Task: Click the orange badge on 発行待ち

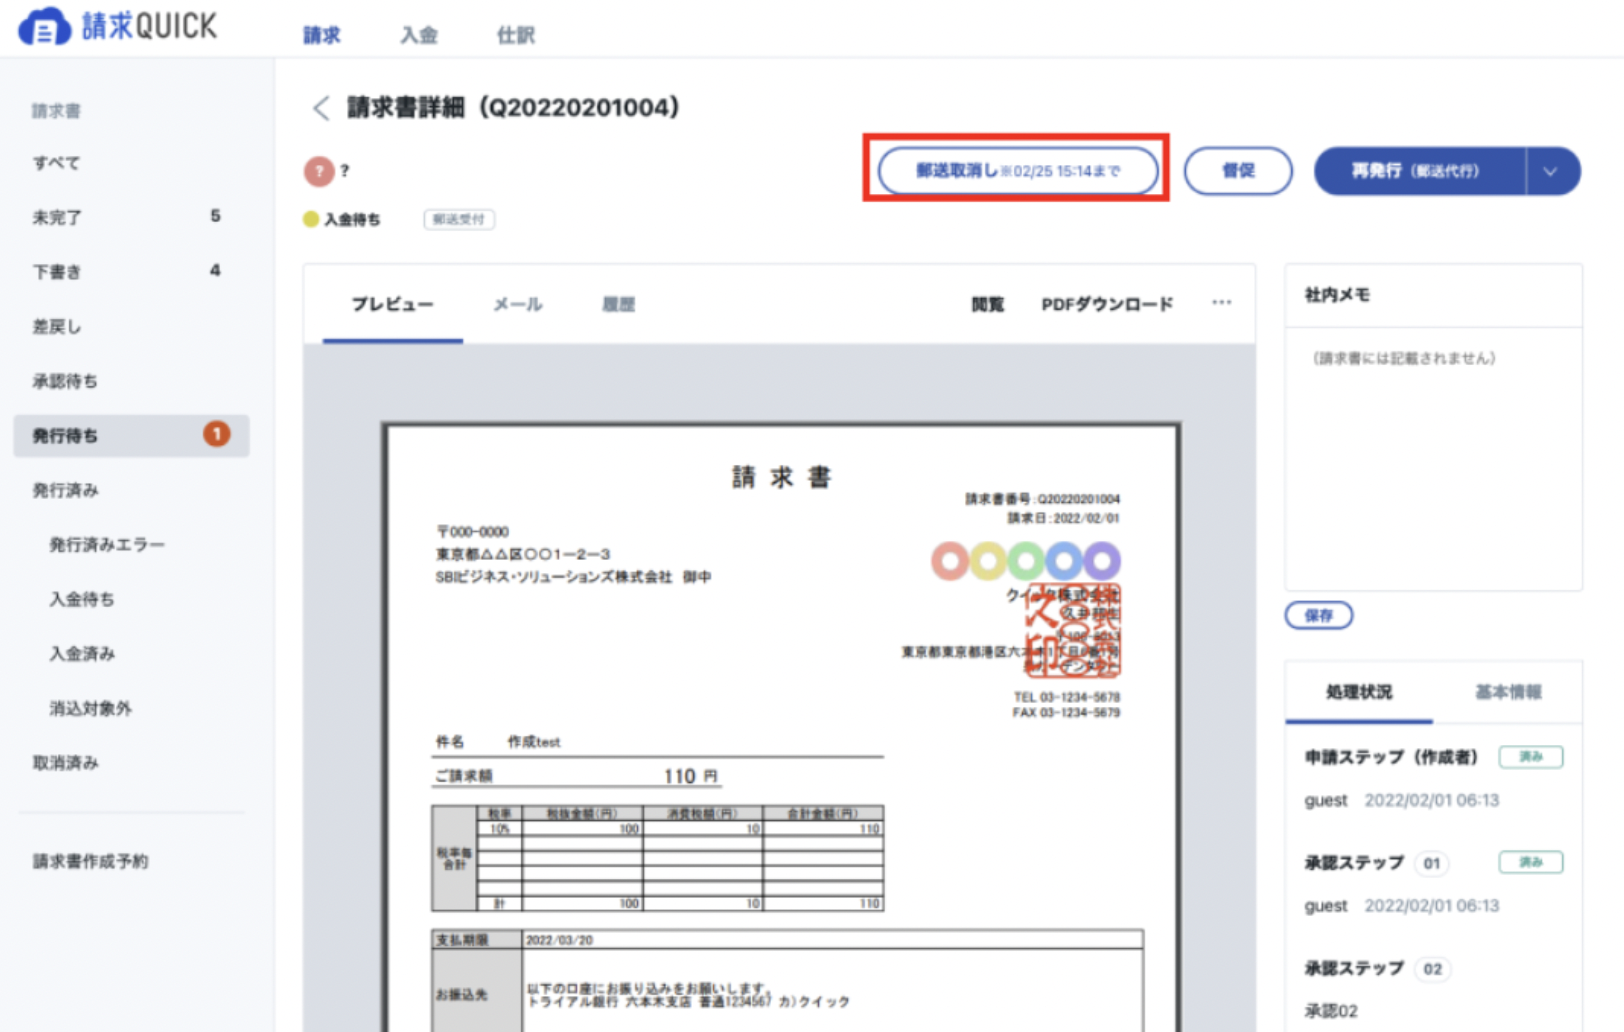Action: 217,434
